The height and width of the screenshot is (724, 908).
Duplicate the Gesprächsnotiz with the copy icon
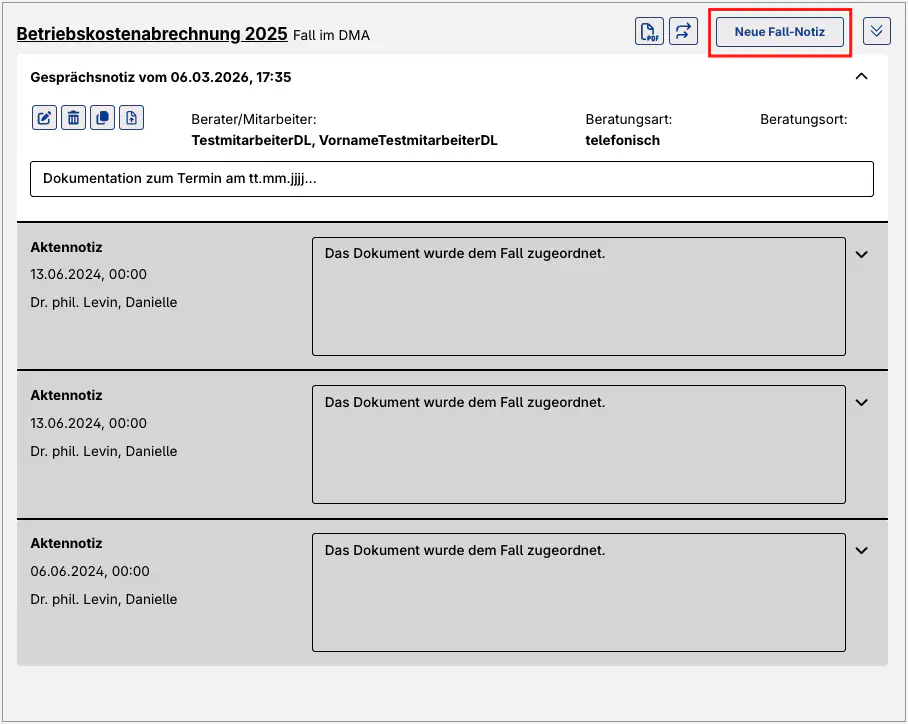point(102,118)
